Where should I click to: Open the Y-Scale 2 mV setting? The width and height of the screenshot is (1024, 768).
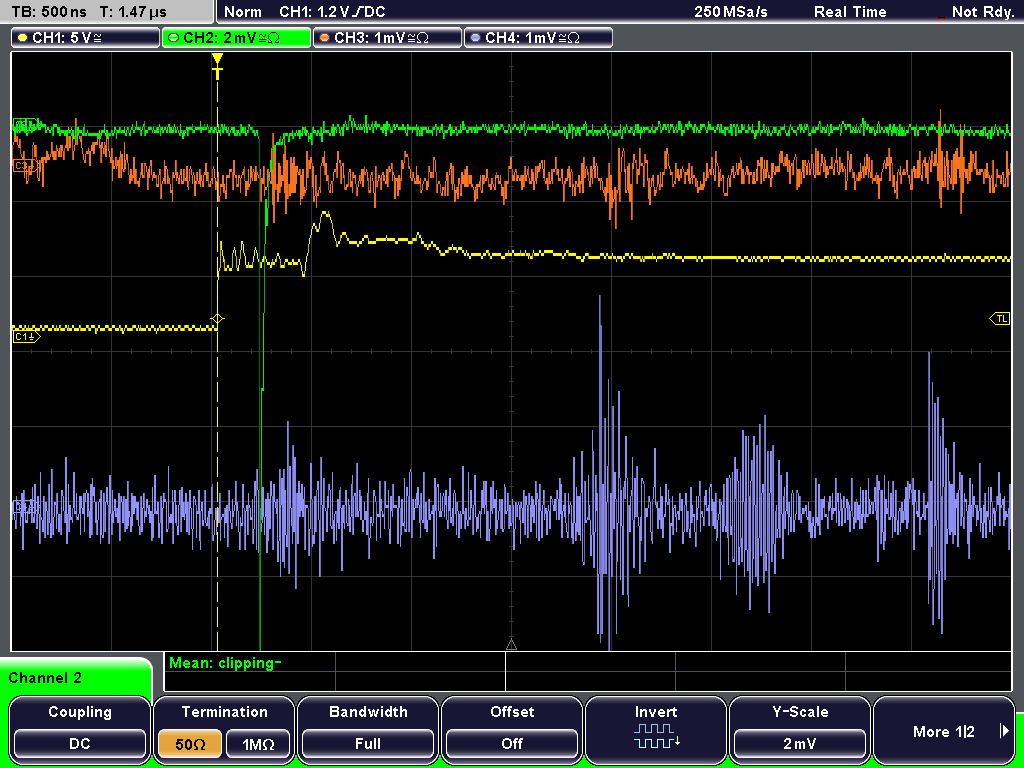(x=800, y=743)
